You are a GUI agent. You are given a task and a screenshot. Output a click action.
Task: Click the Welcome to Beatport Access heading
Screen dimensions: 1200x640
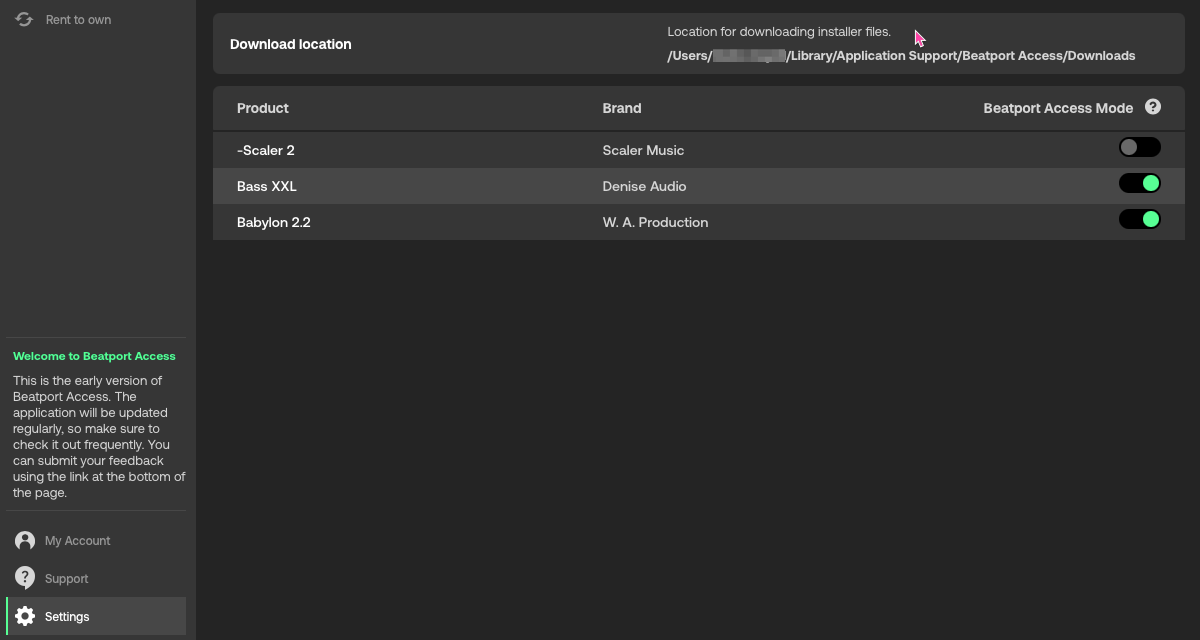click(x=94, y=356)
